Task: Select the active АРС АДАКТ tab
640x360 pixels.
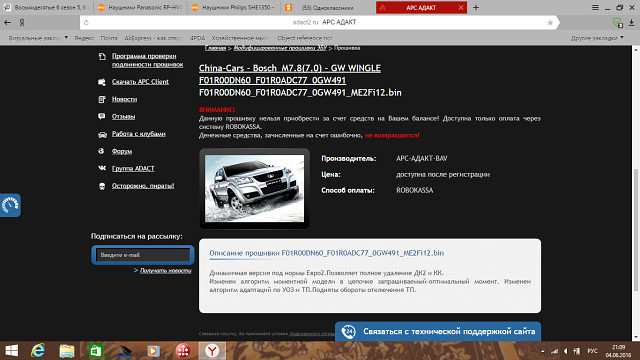Action: (421, 7)
